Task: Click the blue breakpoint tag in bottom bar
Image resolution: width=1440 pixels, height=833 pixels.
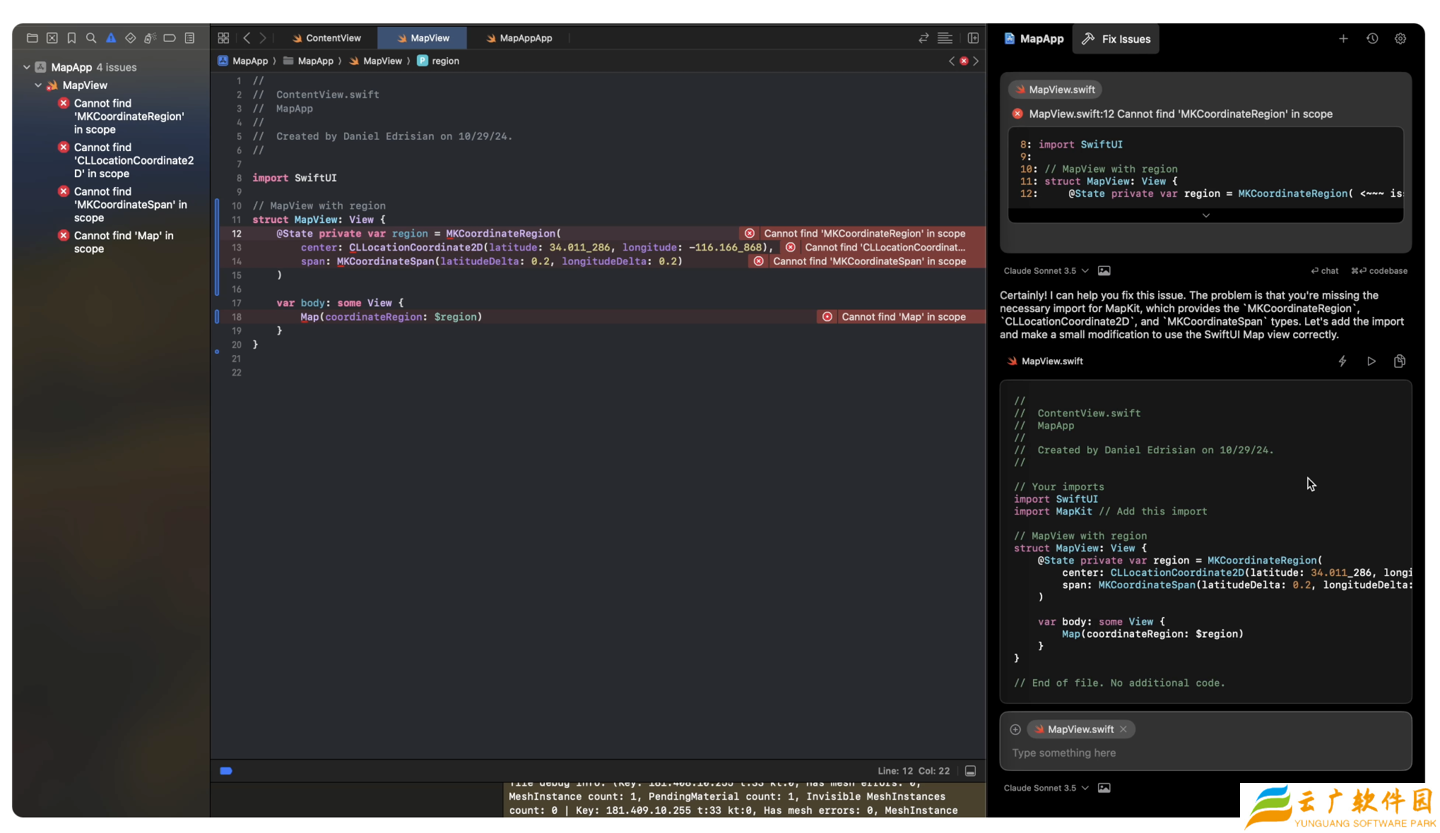Action: (x=226, y=771)
